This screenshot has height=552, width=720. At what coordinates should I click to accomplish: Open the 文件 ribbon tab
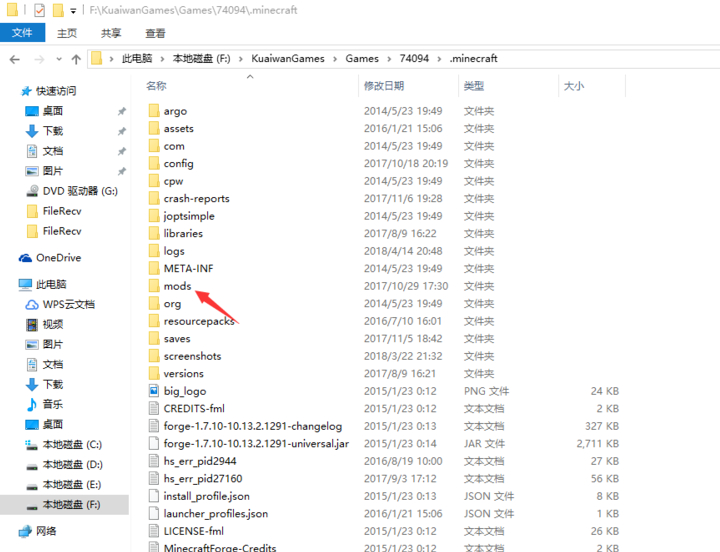[x=22, y=33]
